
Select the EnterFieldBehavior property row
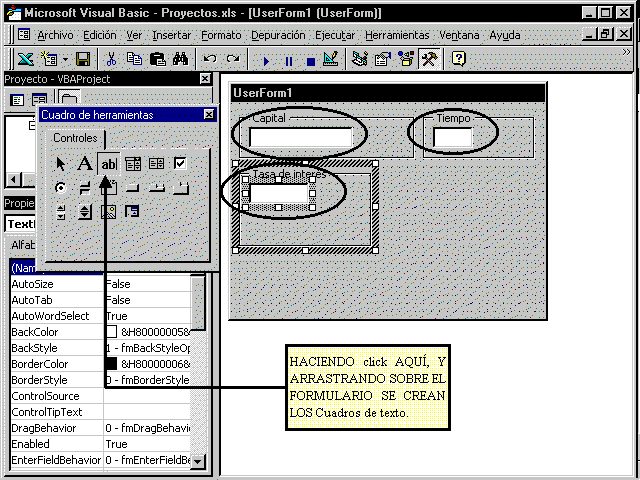(x=100, y=460)
